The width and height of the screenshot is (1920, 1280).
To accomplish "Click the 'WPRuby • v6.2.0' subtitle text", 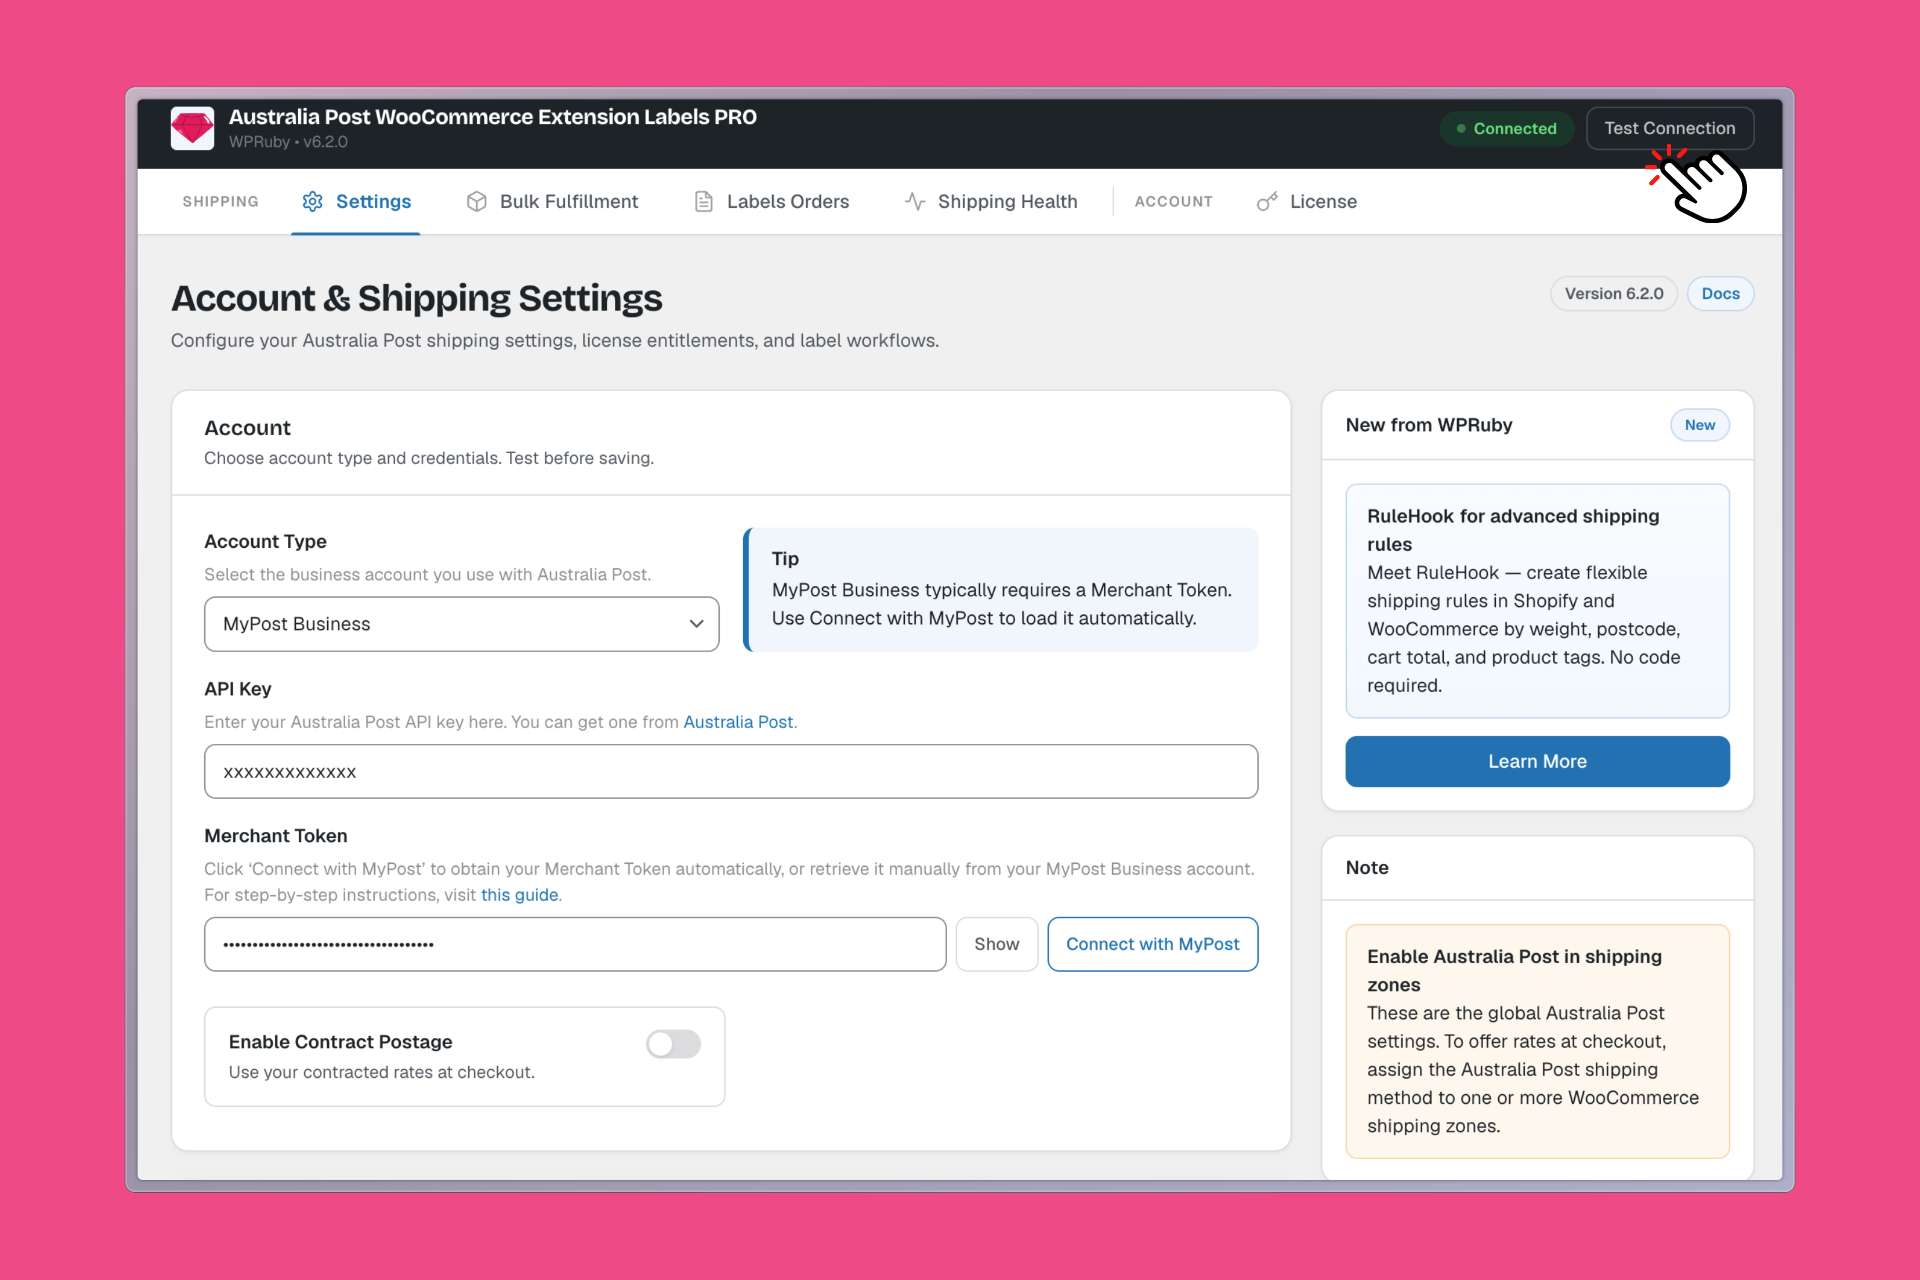I will tap(288, 142).
